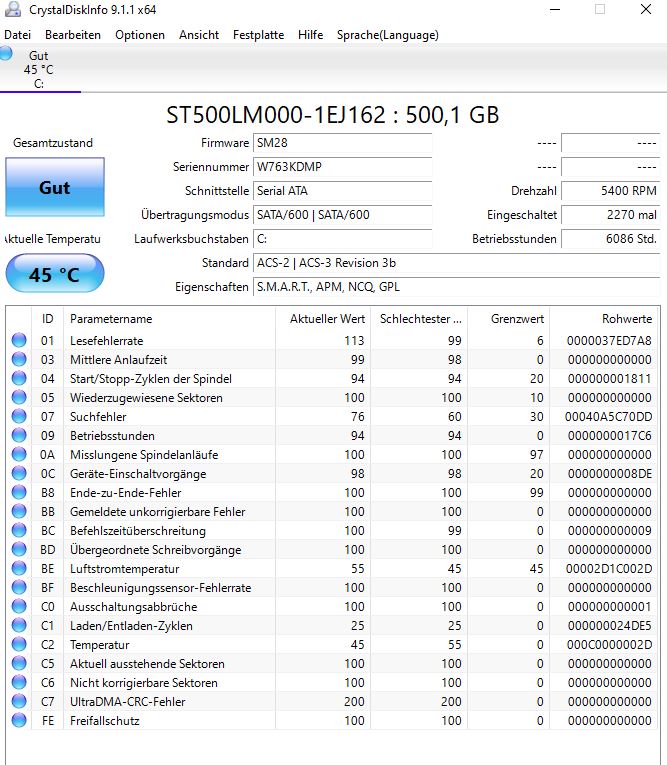Click the ID column header
This screenshot has height=765, width=667.
coord(47,319)
